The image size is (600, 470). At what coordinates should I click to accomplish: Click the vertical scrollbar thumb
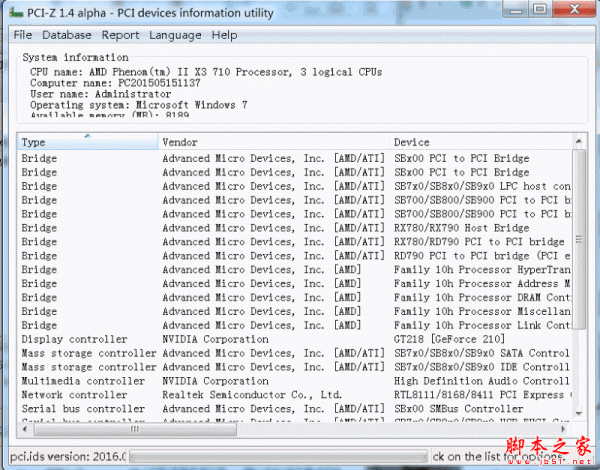click(x=579, y=239)
